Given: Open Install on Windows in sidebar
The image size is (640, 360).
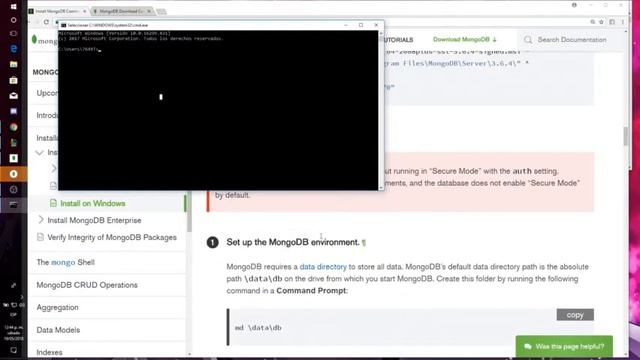Looking at the screenshot, I should coord(93,203).
